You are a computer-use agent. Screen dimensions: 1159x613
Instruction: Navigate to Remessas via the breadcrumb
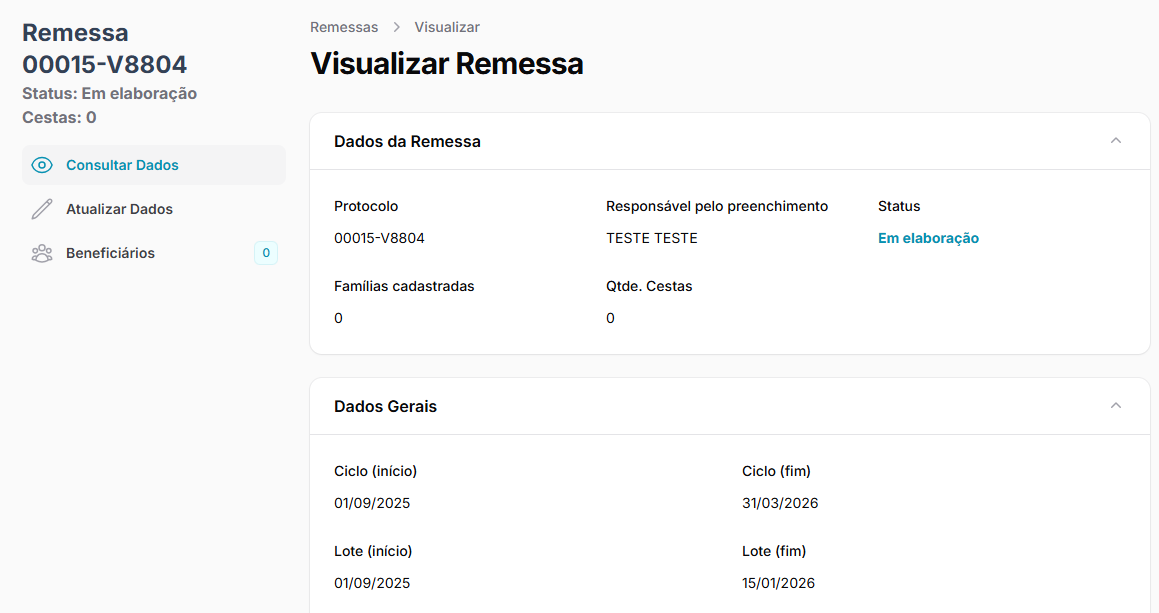pos(344,27)
